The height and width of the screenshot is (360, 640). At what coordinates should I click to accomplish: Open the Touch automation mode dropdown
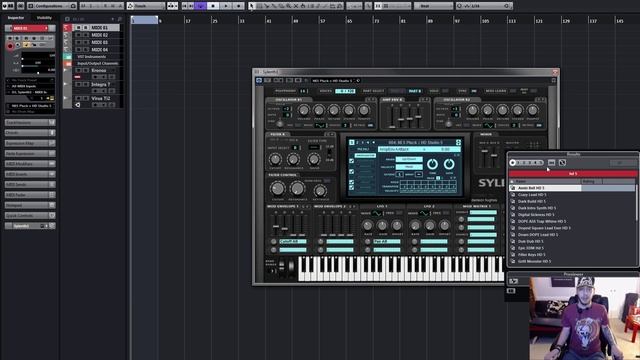pos(146,6)
